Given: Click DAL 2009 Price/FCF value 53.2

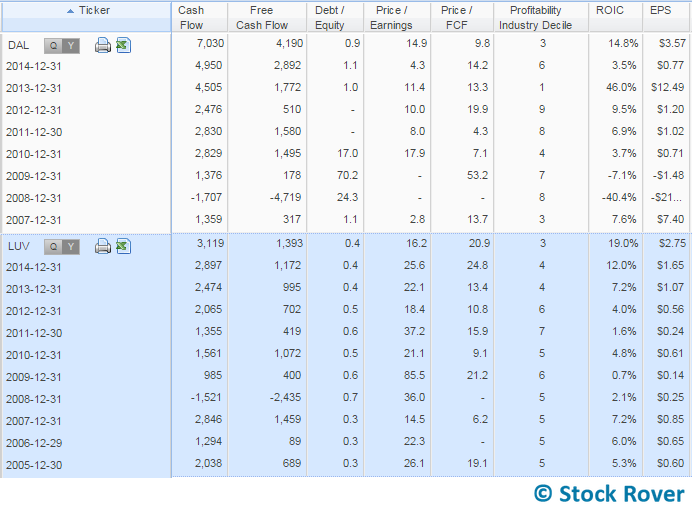Looking at the screenshot, I should pos(478,176).
